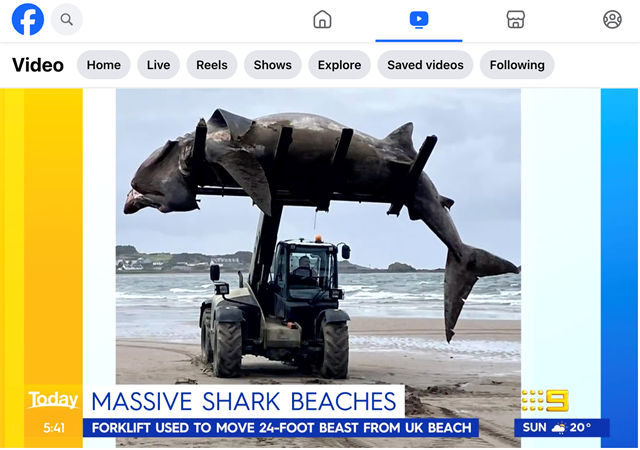Select the Home chip under Video
Screen dimensions: 640x450
[103, 65]
